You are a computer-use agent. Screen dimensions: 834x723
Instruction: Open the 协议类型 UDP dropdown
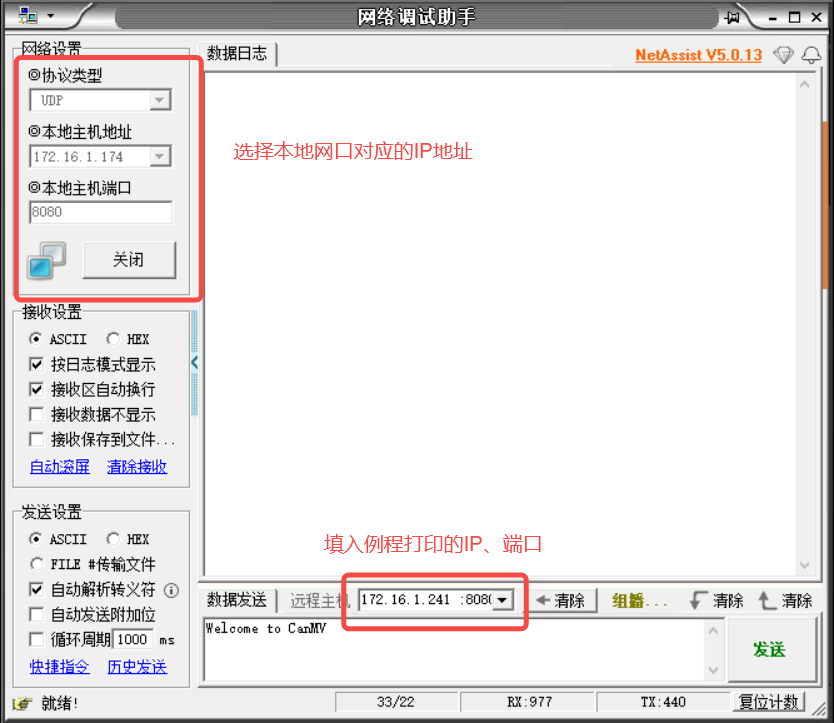coord(159,100)
